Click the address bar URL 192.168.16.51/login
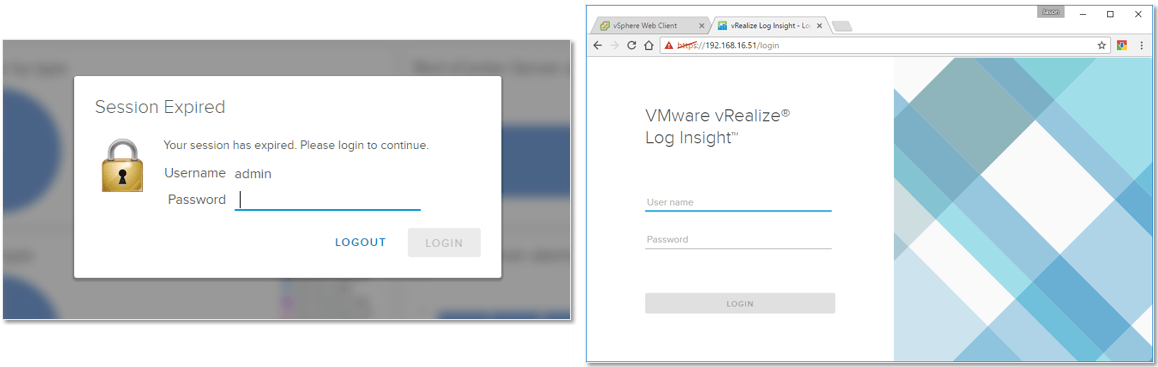Image resolution: width=1158 pixels, height=367 pixels. pyautogui.click(x=728, y=46)
